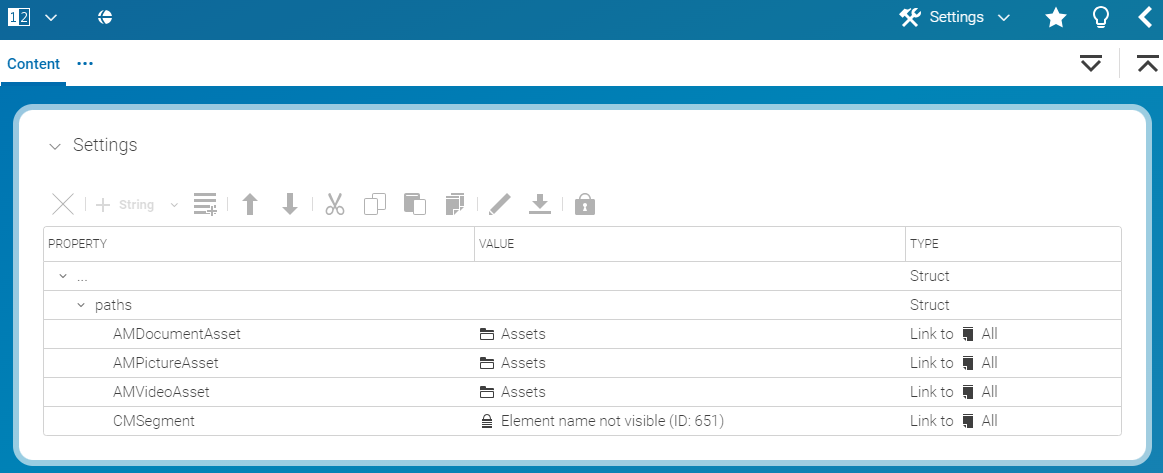
Task: Click the TYPE column header
Action: point(1013,244)
